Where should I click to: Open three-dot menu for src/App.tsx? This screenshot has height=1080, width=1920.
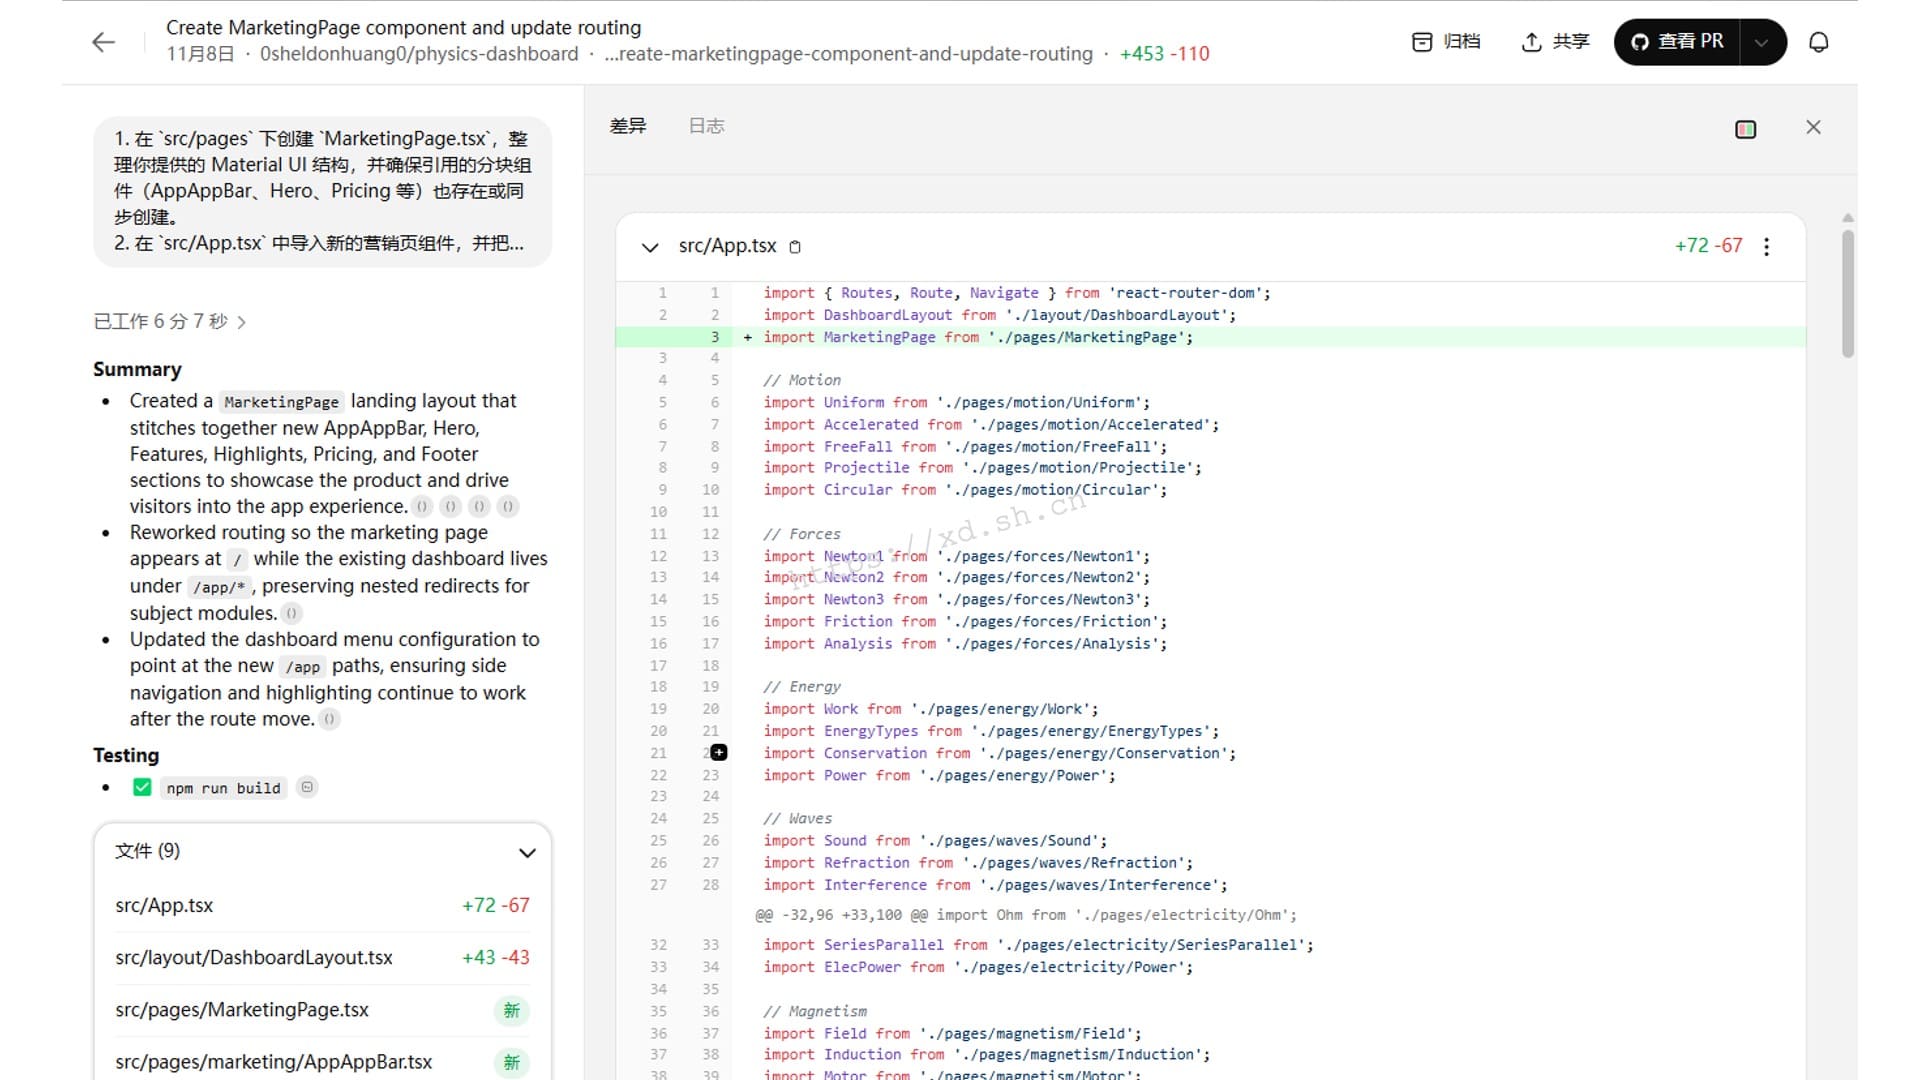1767,247
